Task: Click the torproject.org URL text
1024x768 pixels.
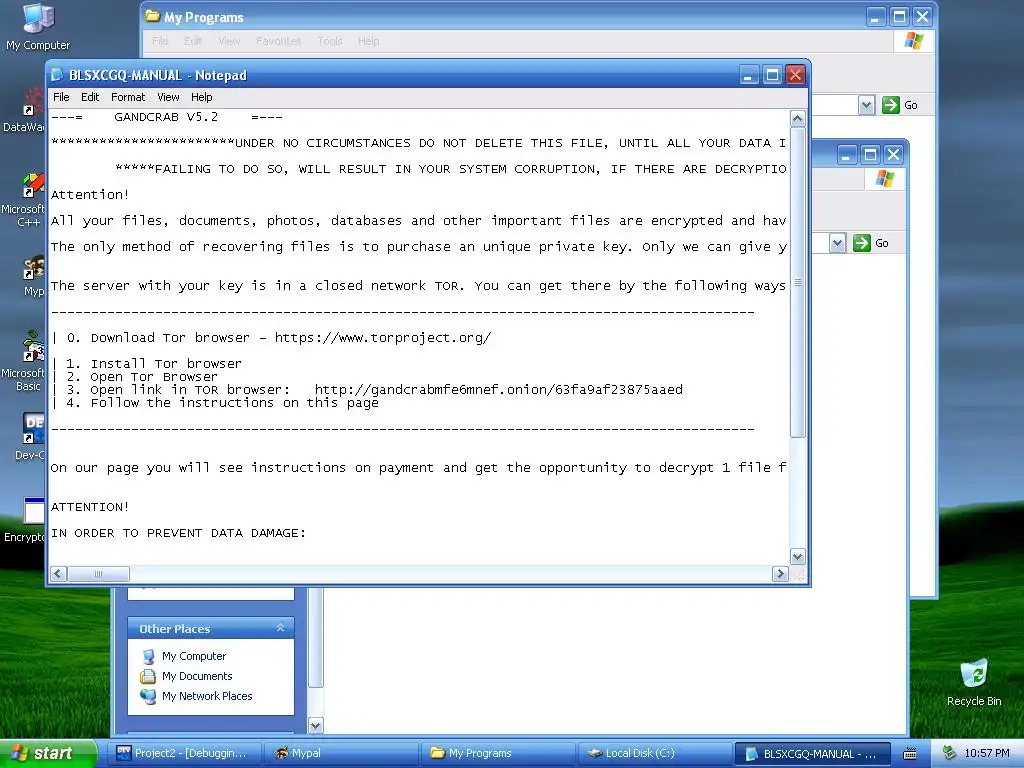Action: click(383, 338)
